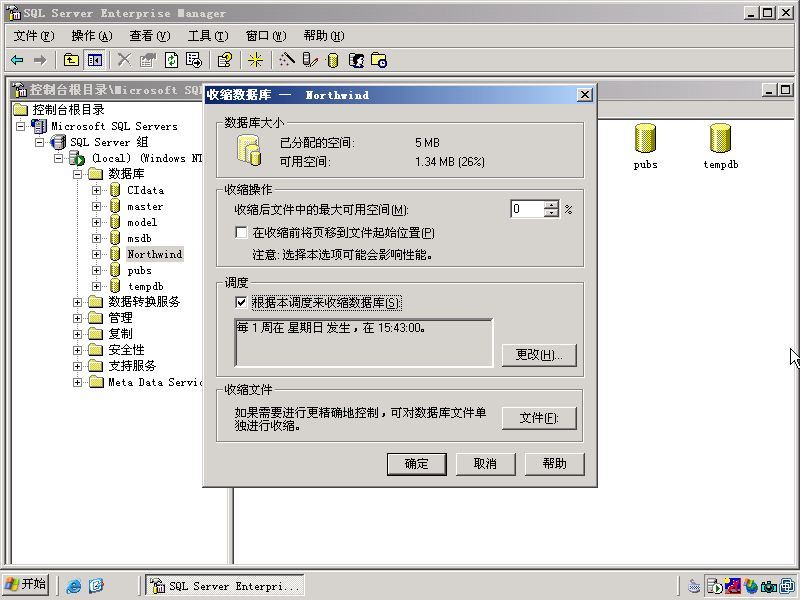Select Meta Data Services node in tree
This screenshot has width=800, height=600.
point(155,382)
